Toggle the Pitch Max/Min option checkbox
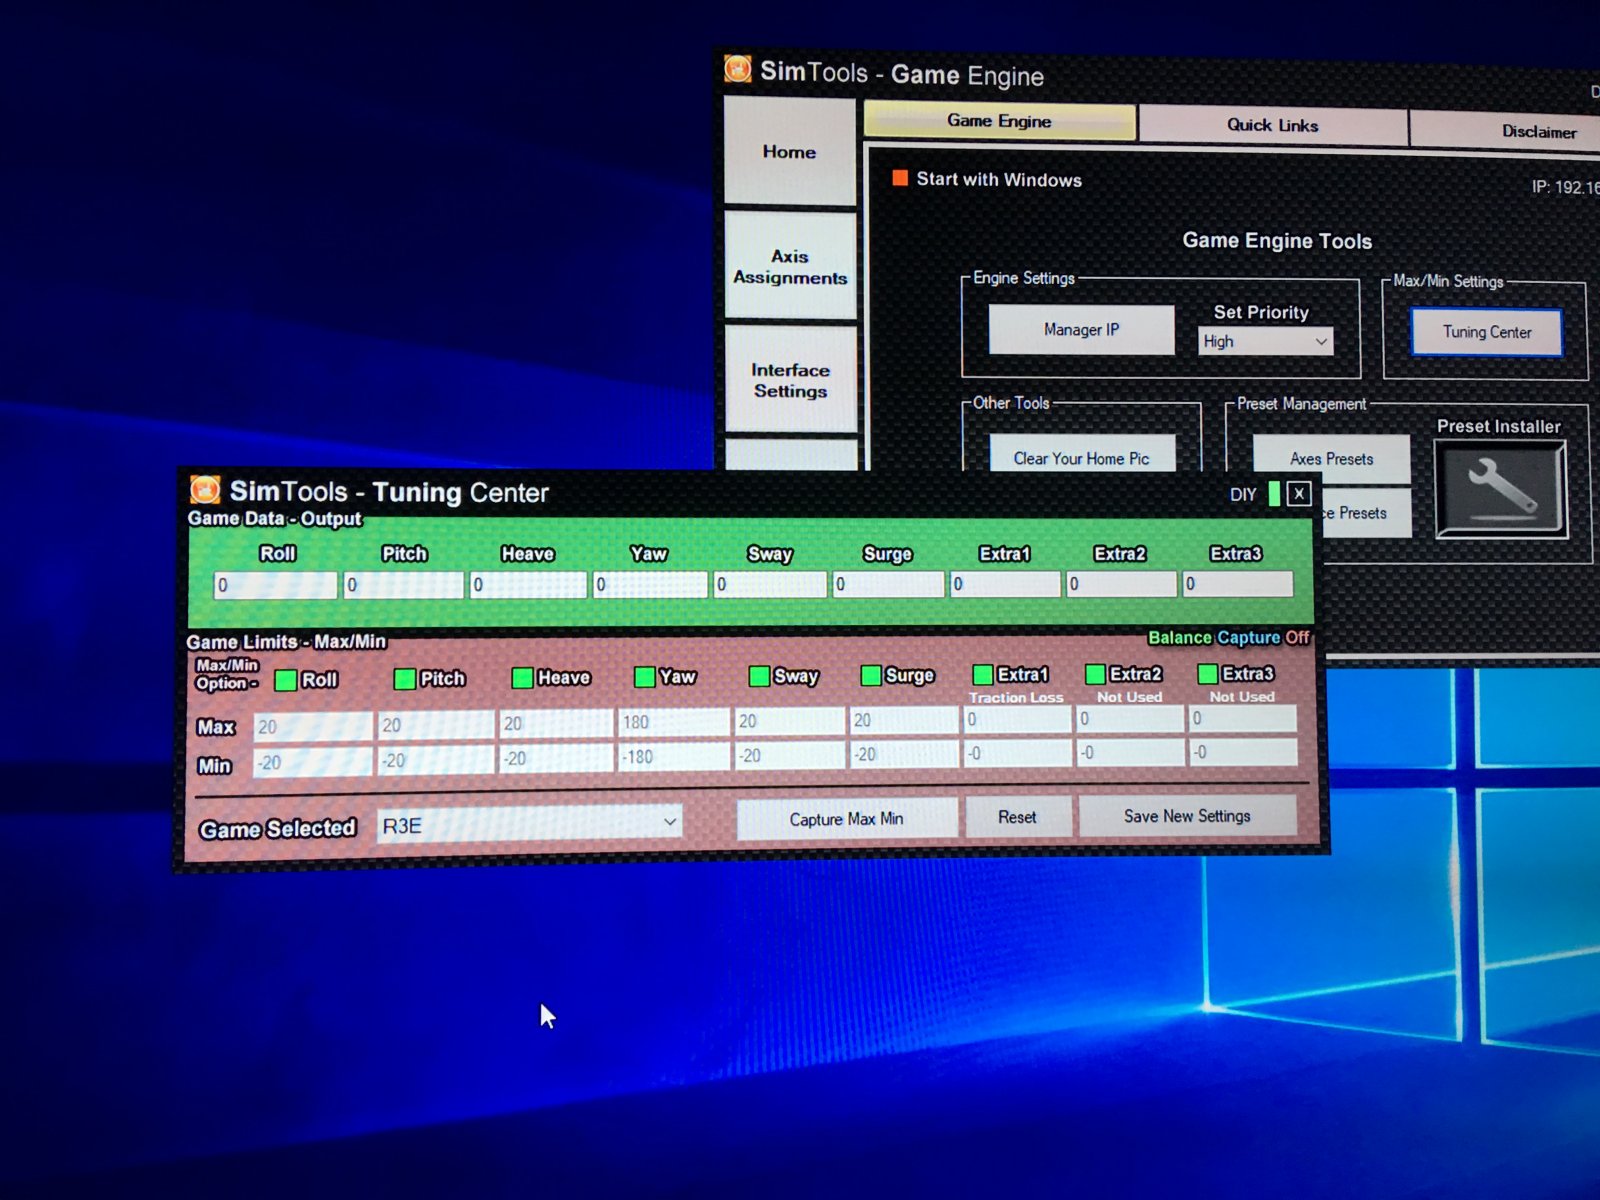Image resolution: width=1600 pixels, height=1200 pixels. [x=405, y=679]
